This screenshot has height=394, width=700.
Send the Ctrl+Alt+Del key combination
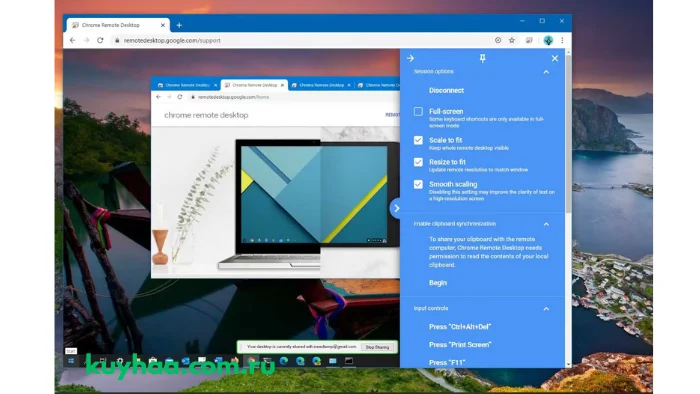tap(460, 327)
